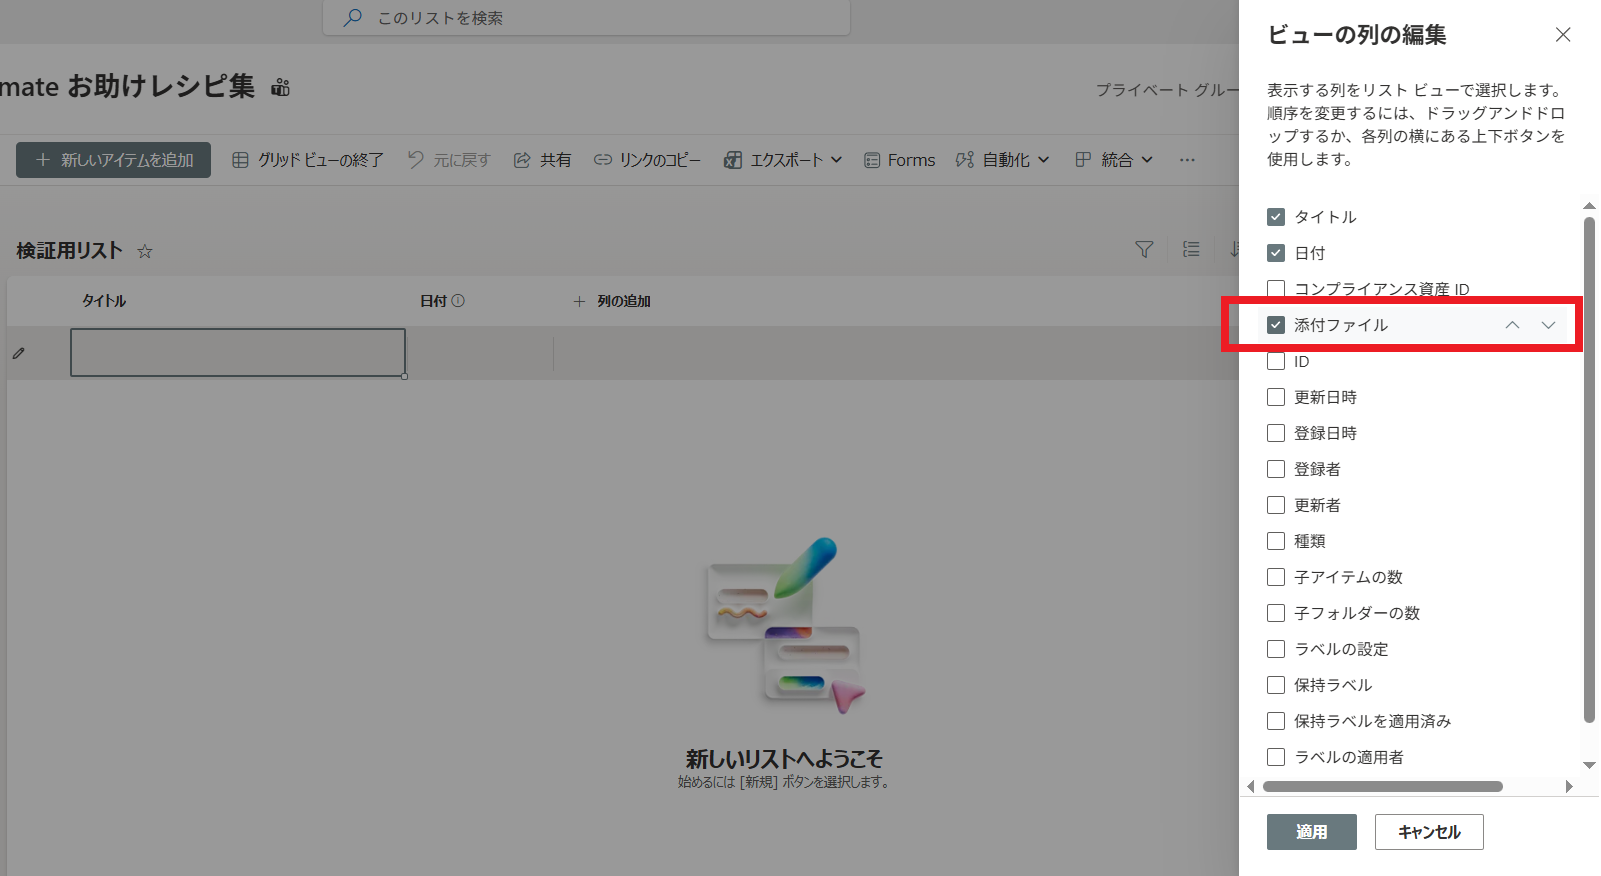The height and width of the screenshot is (876, 1601).
Task: Click the 適用 (Apply) button
Action: (x=1312, y=832)
